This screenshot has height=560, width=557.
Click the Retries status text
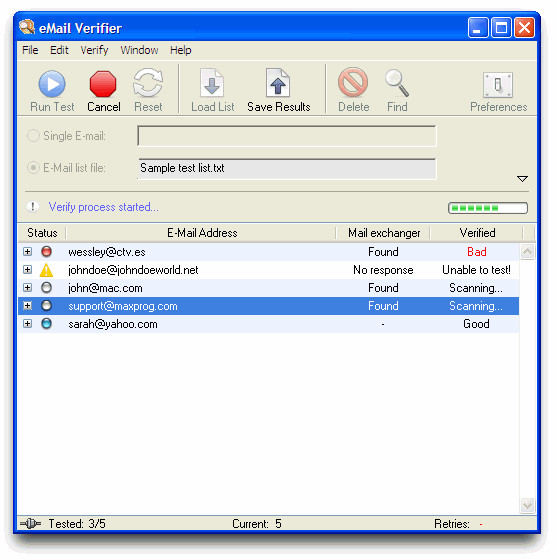452,524
